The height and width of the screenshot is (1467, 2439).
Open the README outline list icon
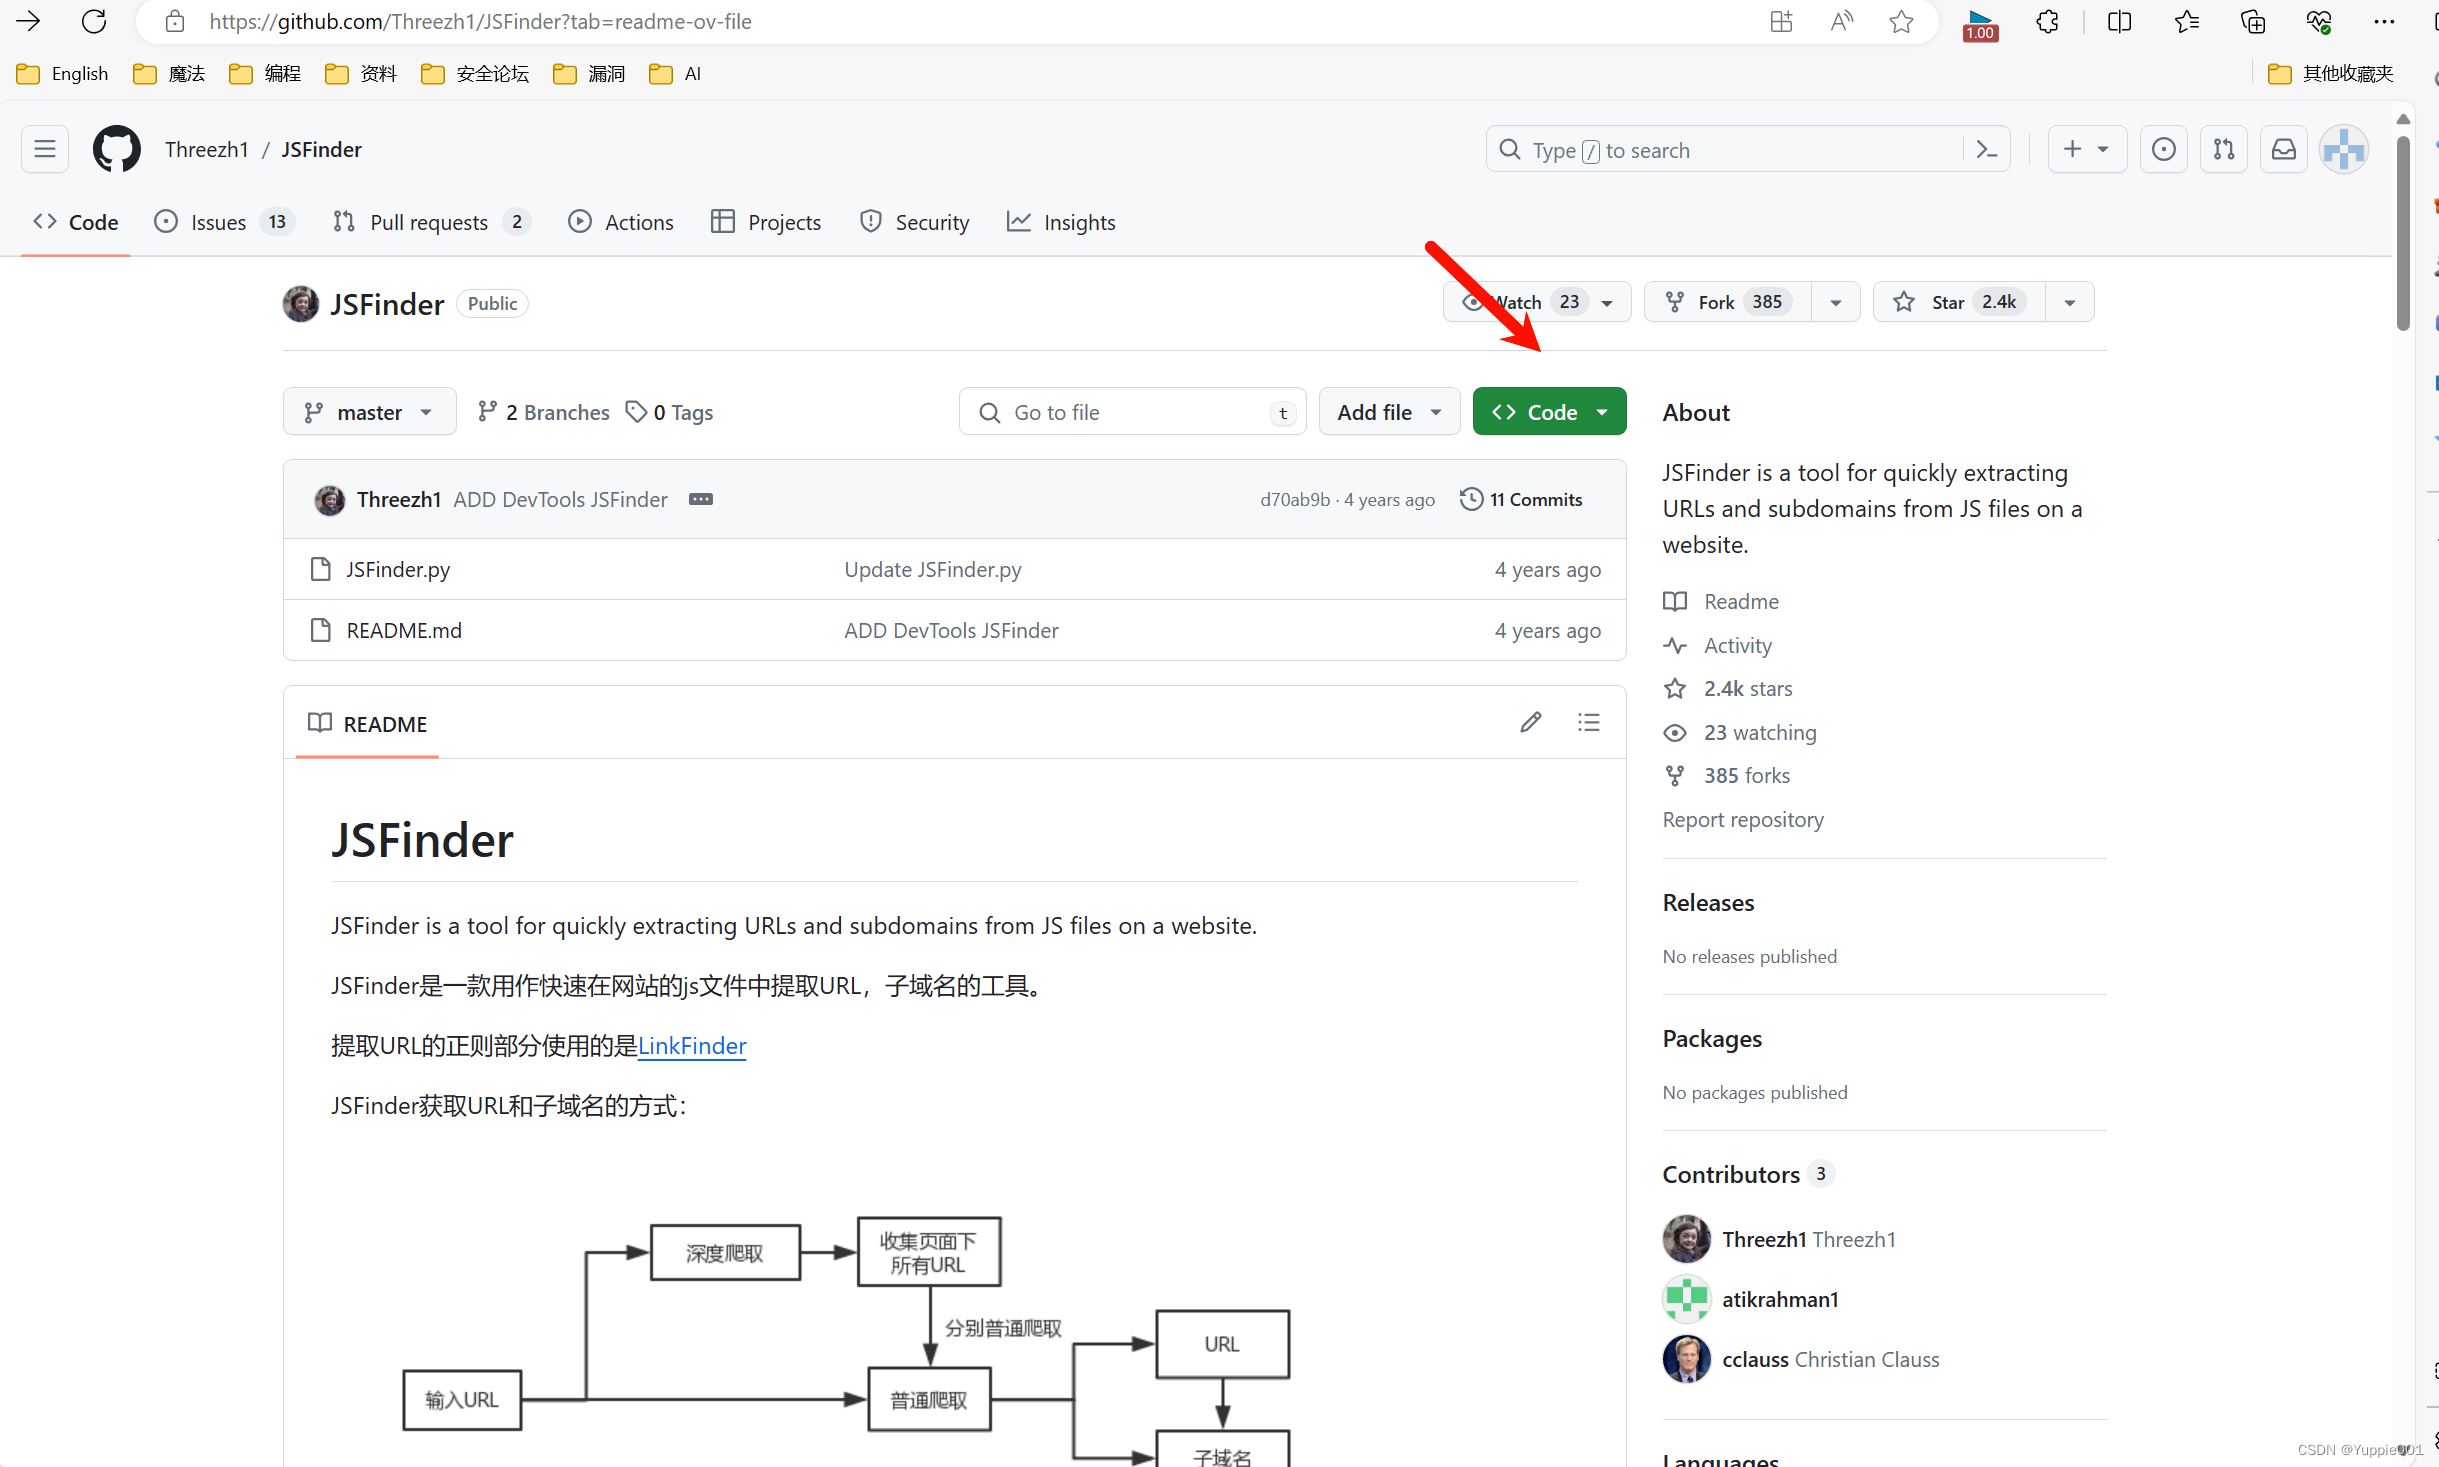pyautogui.click(x=1588, y=722)
